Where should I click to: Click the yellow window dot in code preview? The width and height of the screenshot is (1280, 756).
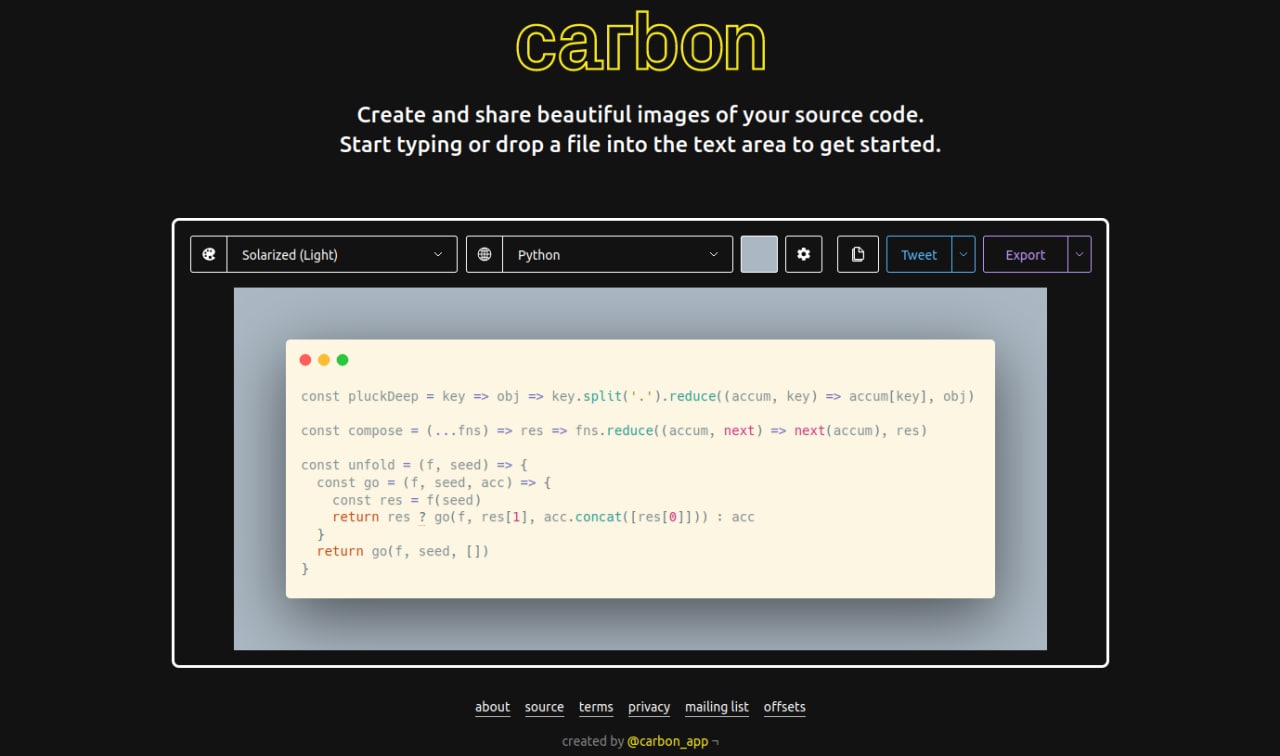[324, 360]
